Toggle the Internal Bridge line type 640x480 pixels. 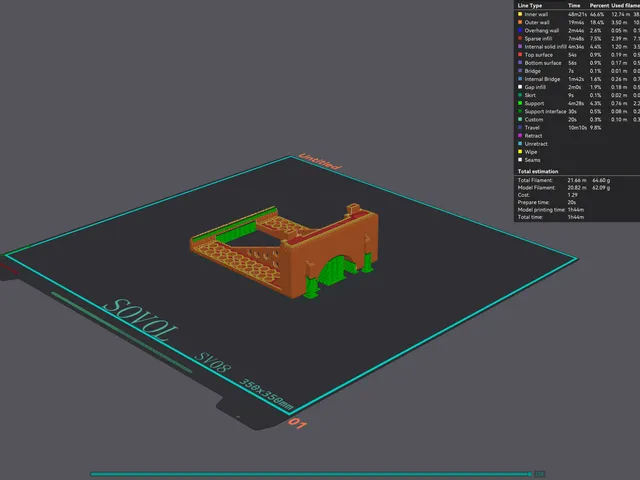point(542,79)
